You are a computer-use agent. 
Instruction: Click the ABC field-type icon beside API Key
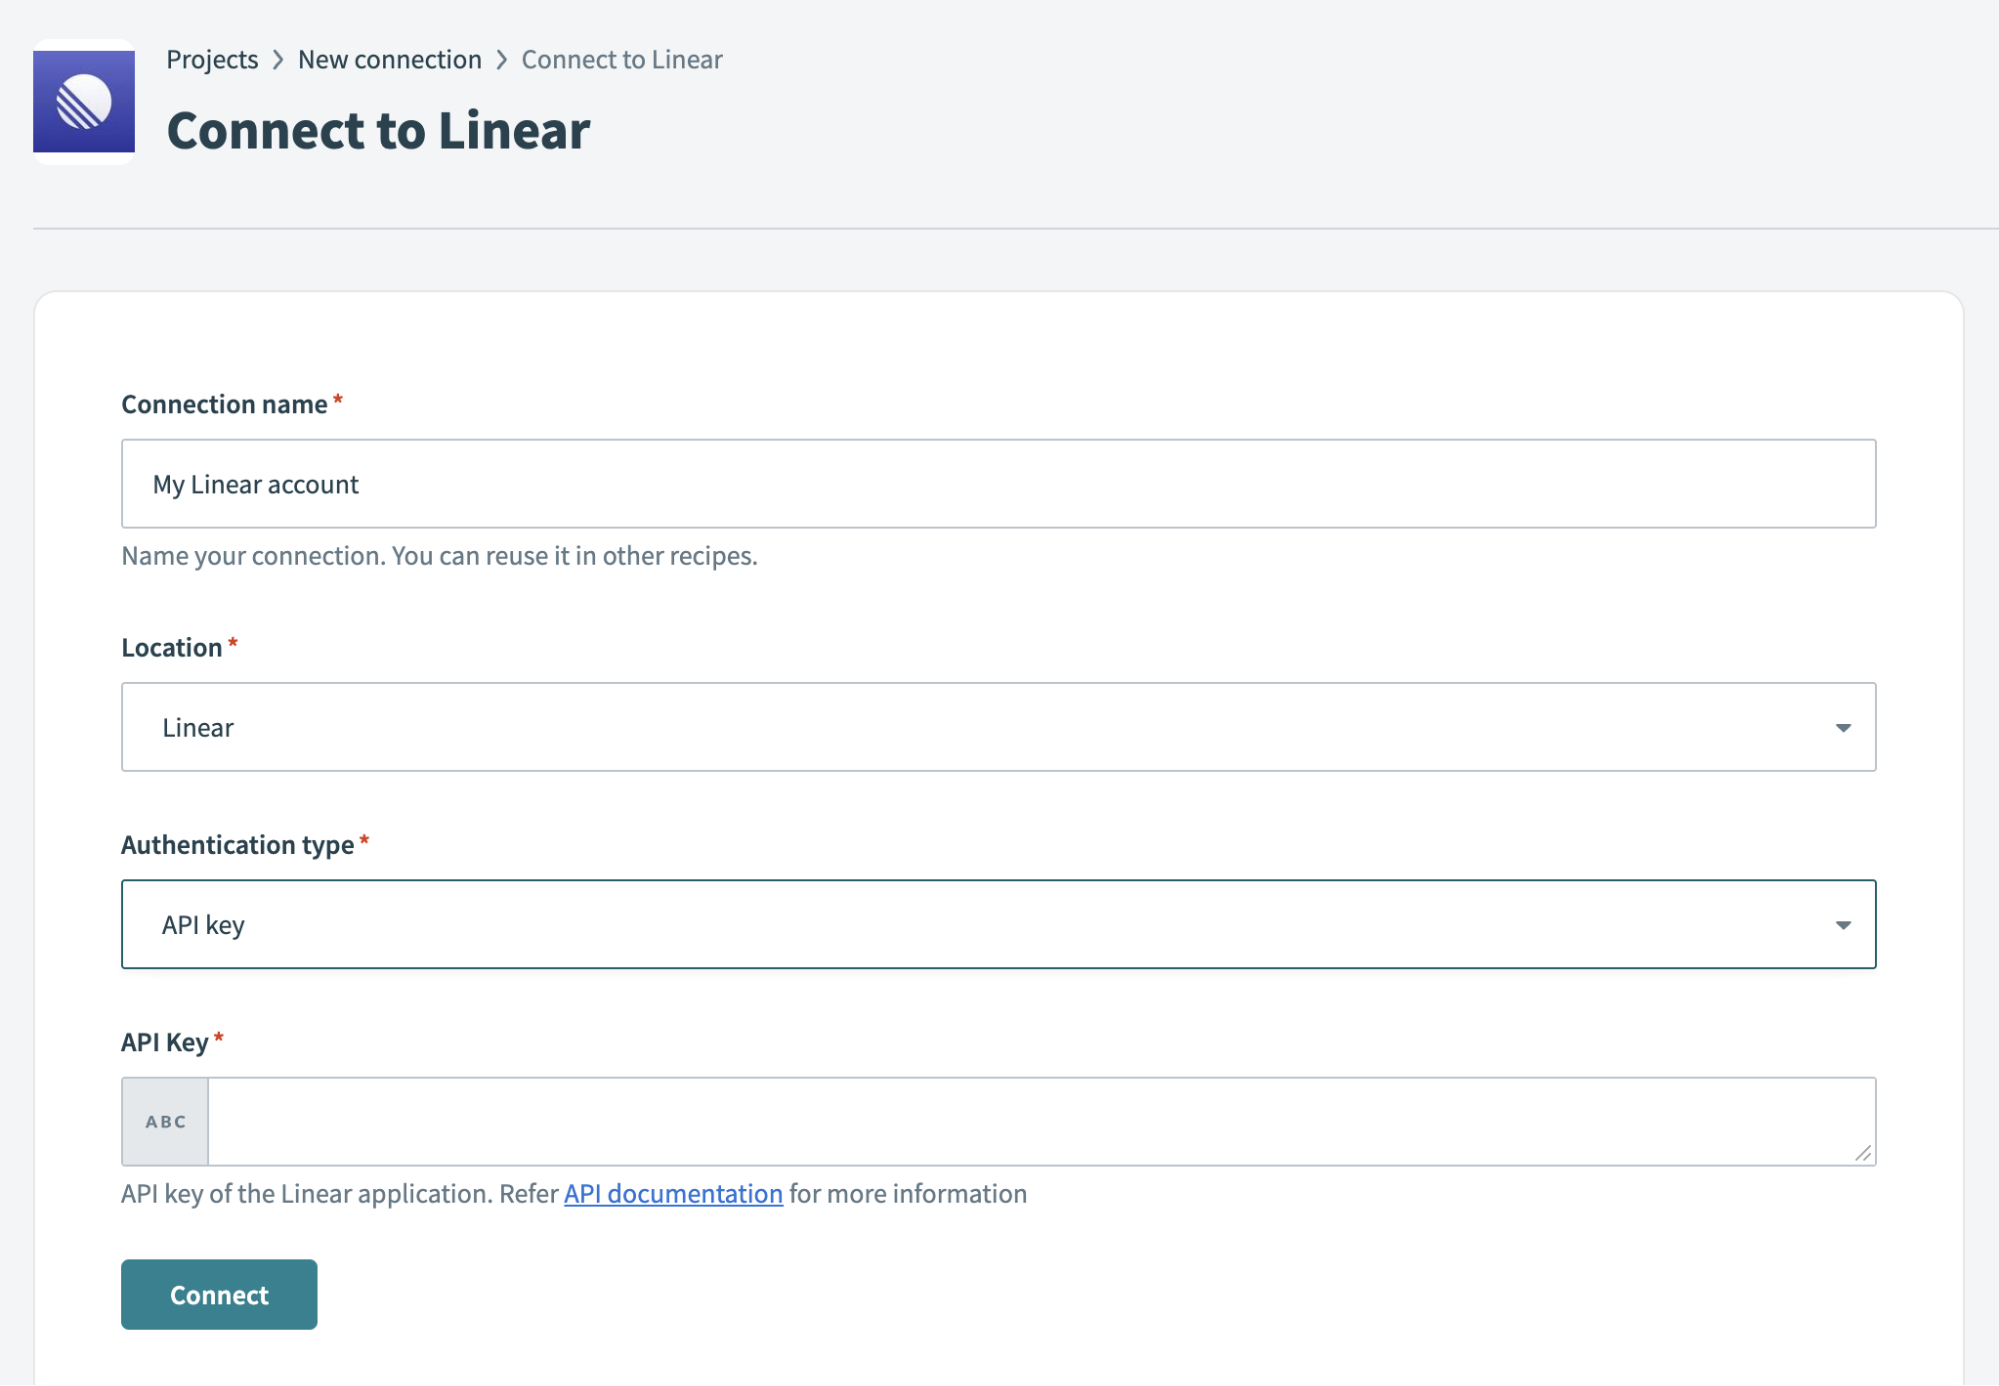coord(164,1121)
